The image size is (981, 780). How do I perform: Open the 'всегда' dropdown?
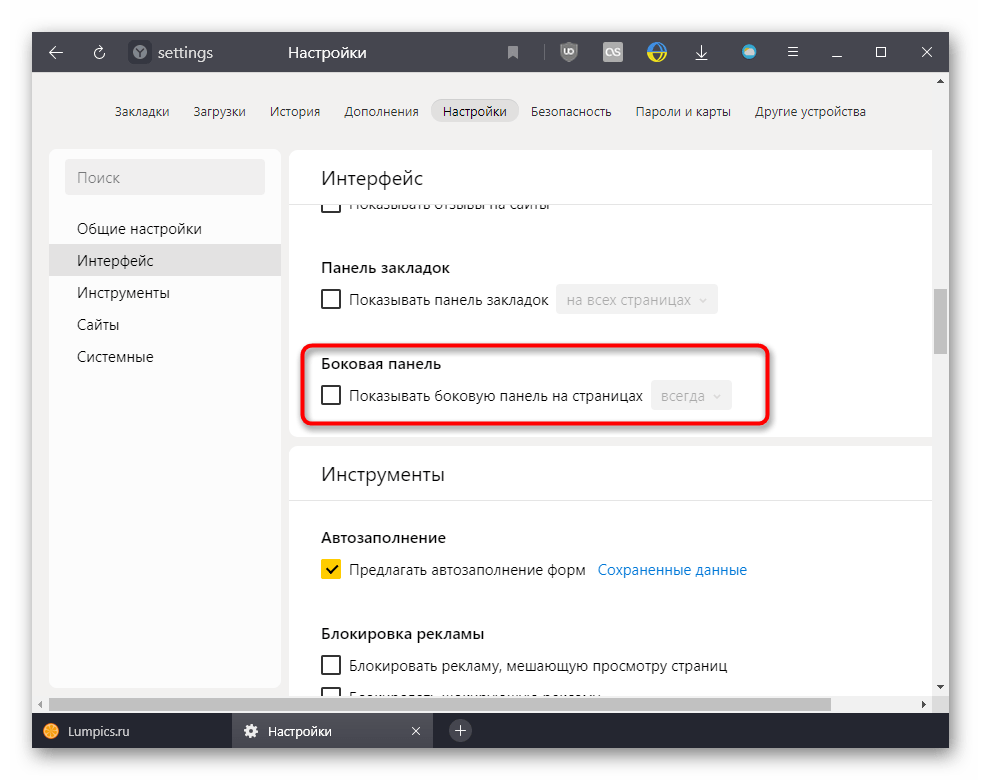(691, 395)
